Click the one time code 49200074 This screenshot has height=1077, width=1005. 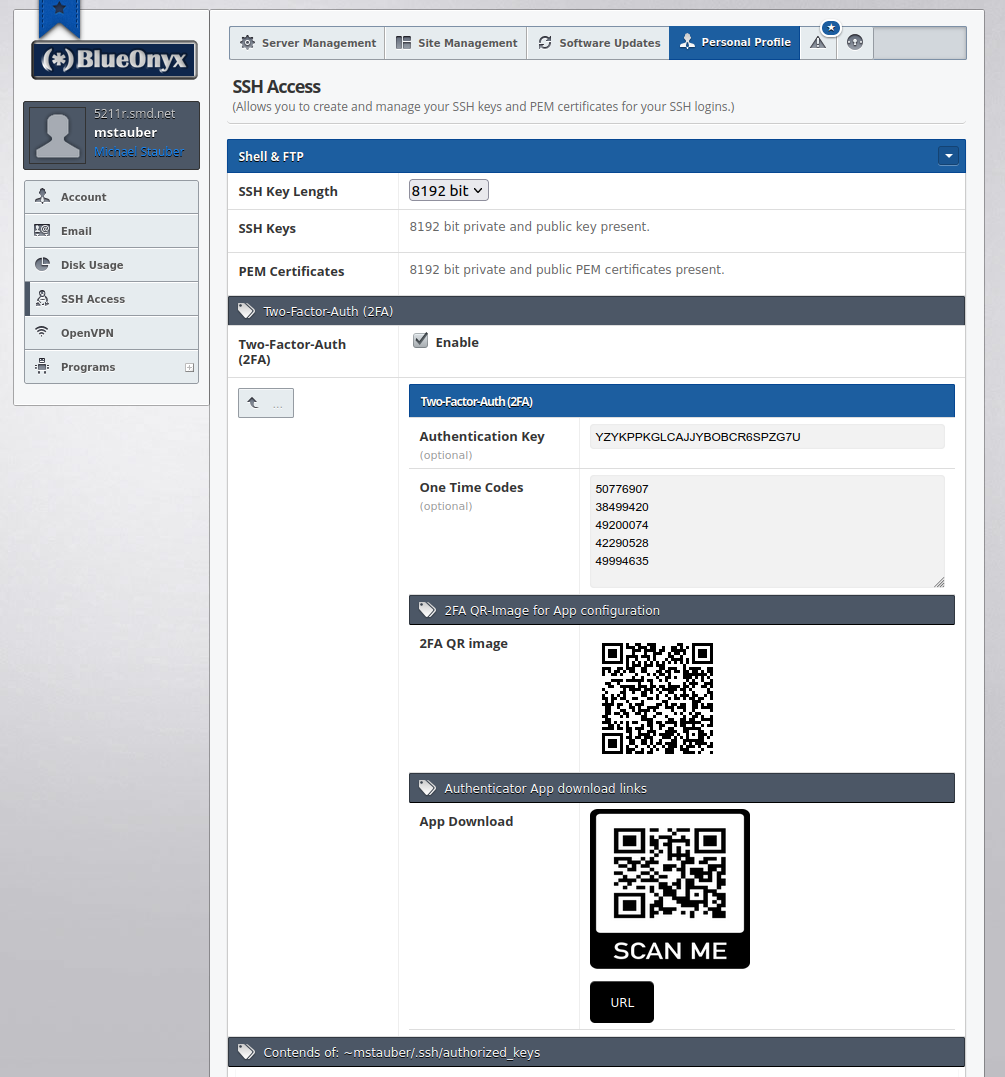(622, 525)
